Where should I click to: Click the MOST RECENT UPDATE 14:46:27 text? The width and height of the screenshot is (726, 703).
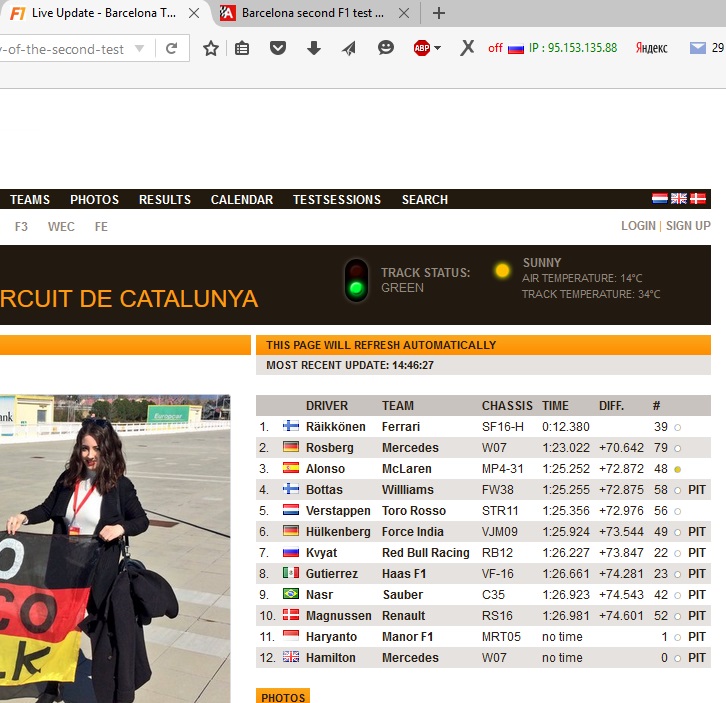coord(350,365)
